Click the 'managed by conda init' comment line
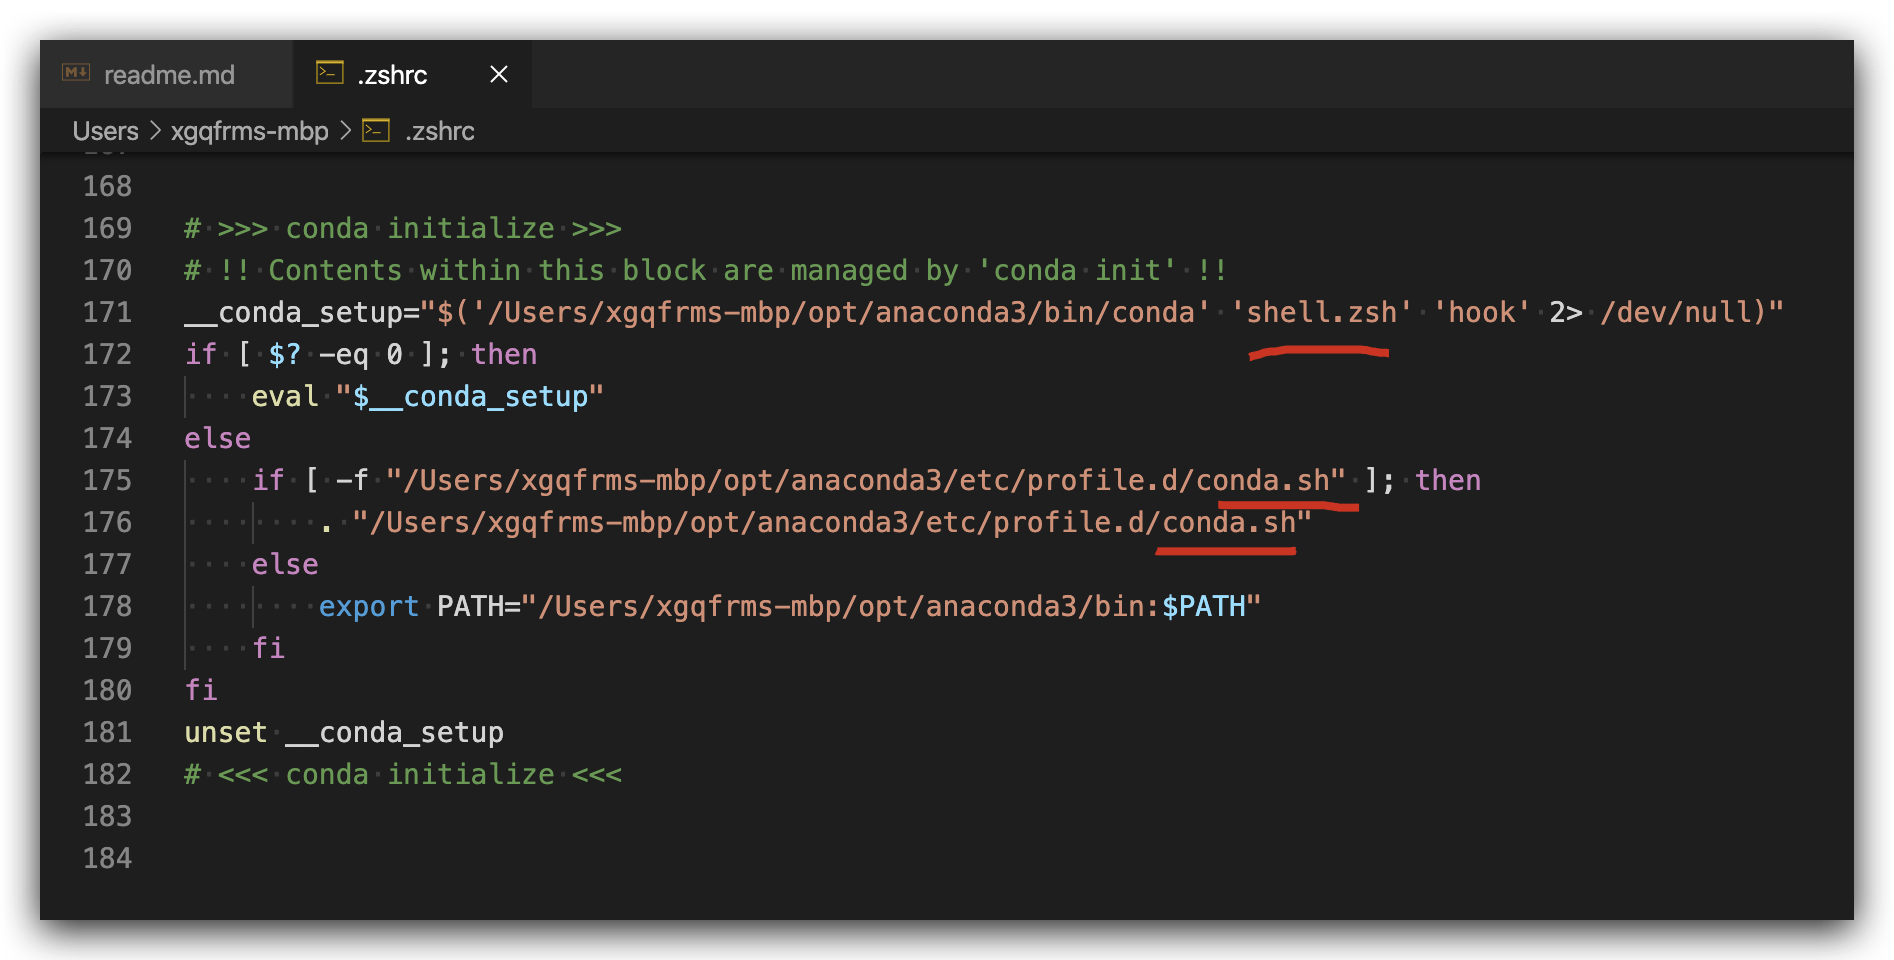Image resolution: width=1894 pixels, height=960 pixels. [705, 270]
